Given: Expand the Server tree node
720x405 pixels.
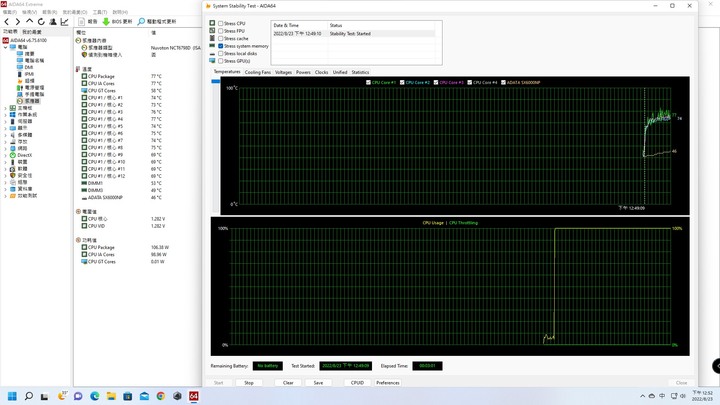Looking at the screenshot, I should (x=6, y=121).
